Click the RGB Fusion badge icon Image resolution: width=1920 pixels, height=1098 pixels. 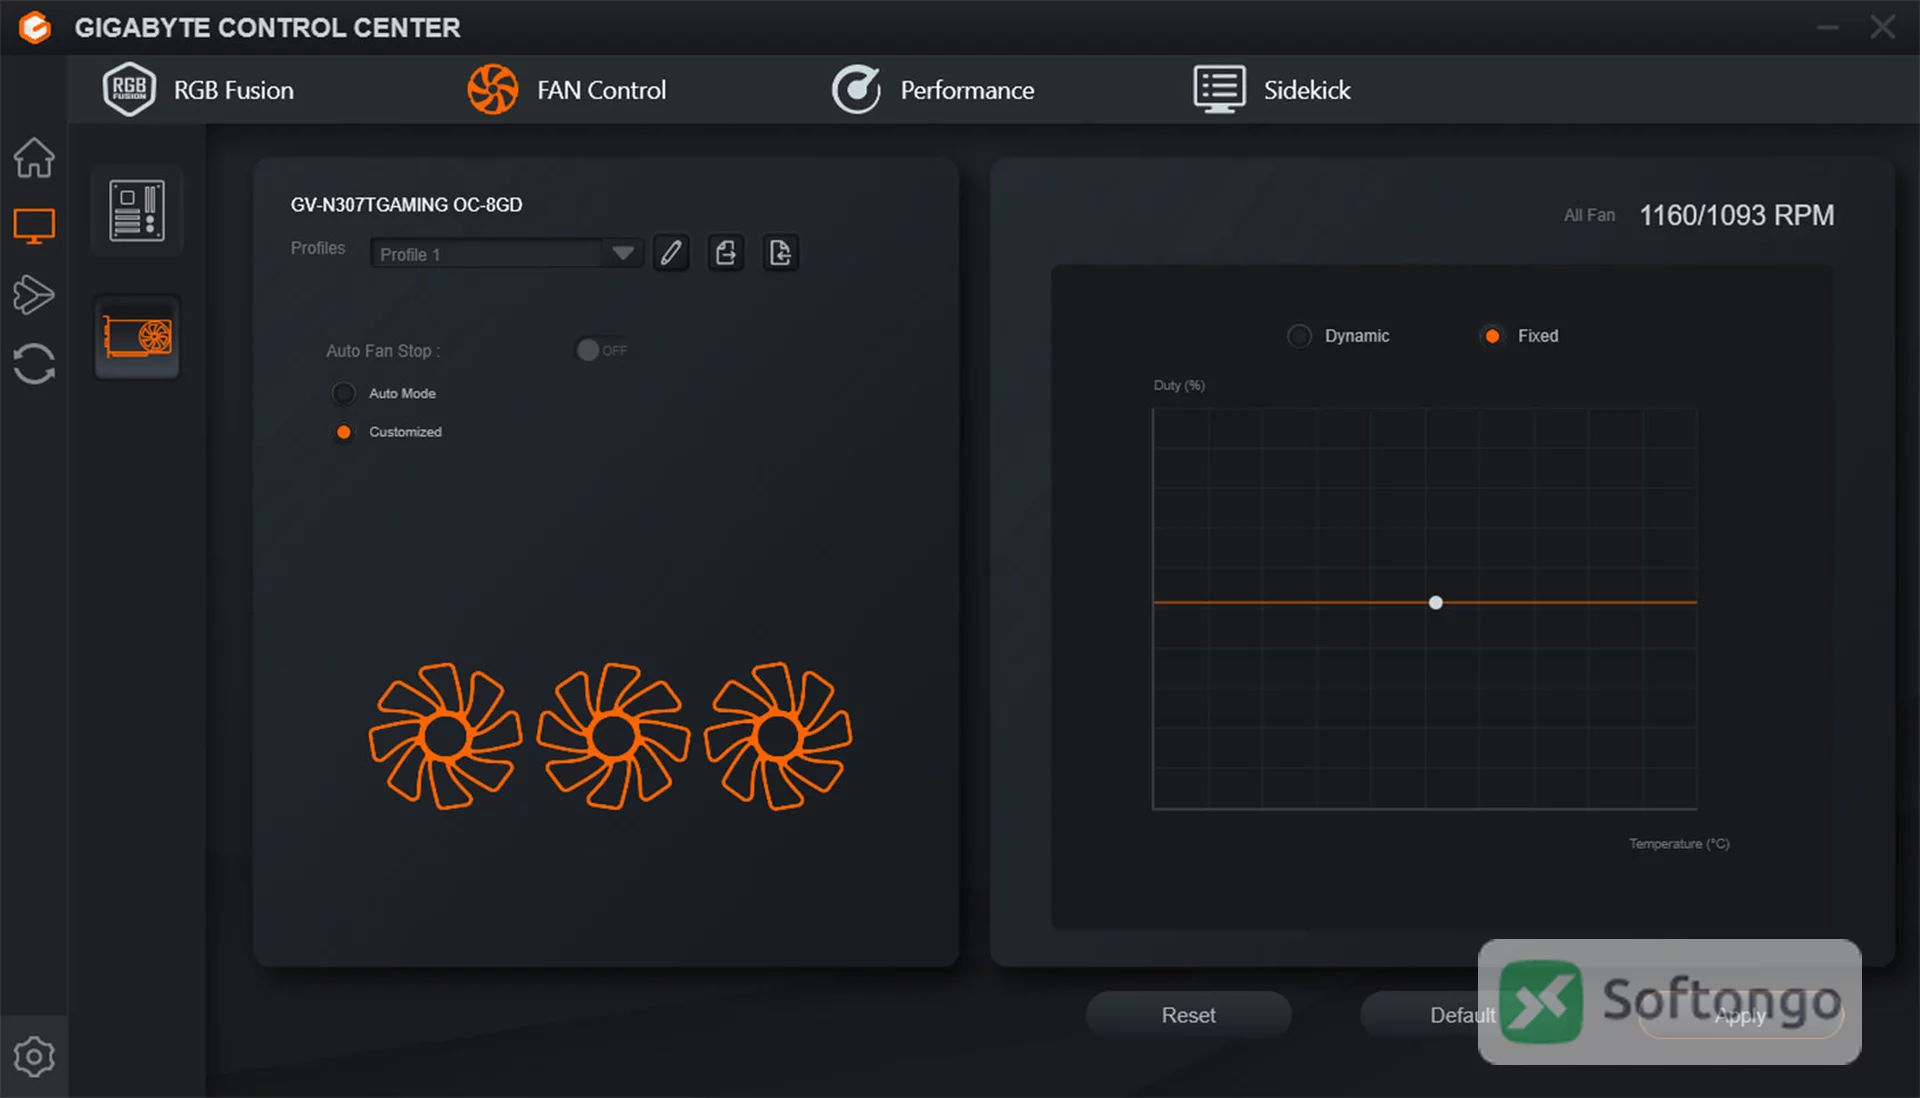pyautogui.click(x=129, y=90)
